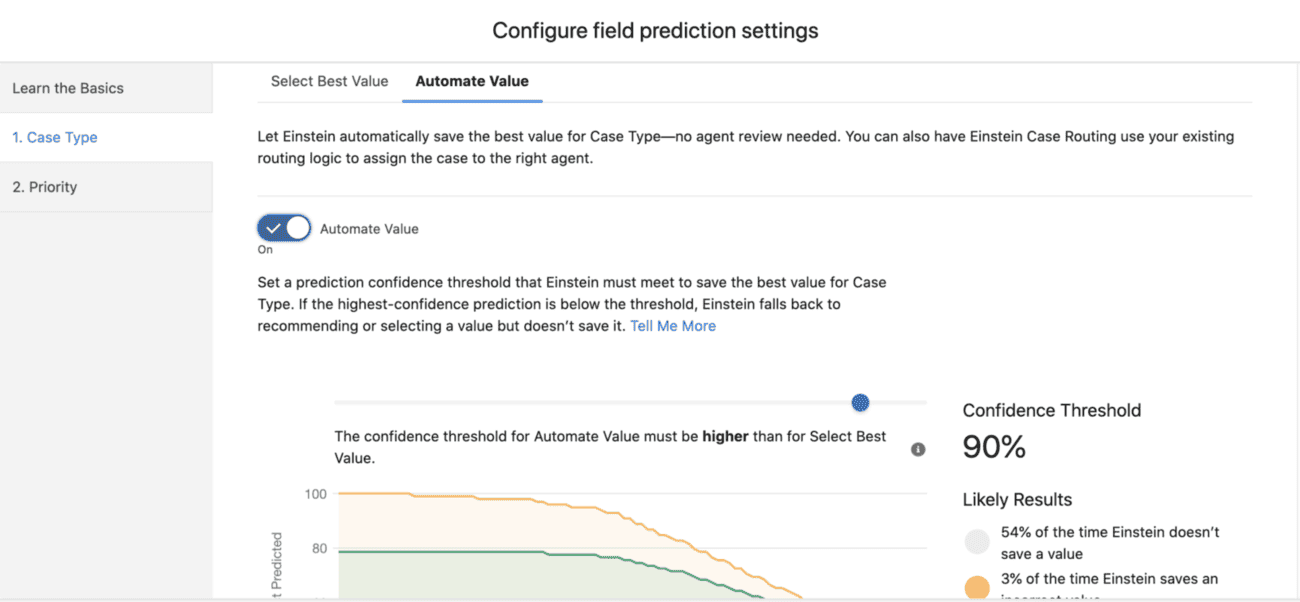Select the '1. Case Type' sidebar step

54,137
